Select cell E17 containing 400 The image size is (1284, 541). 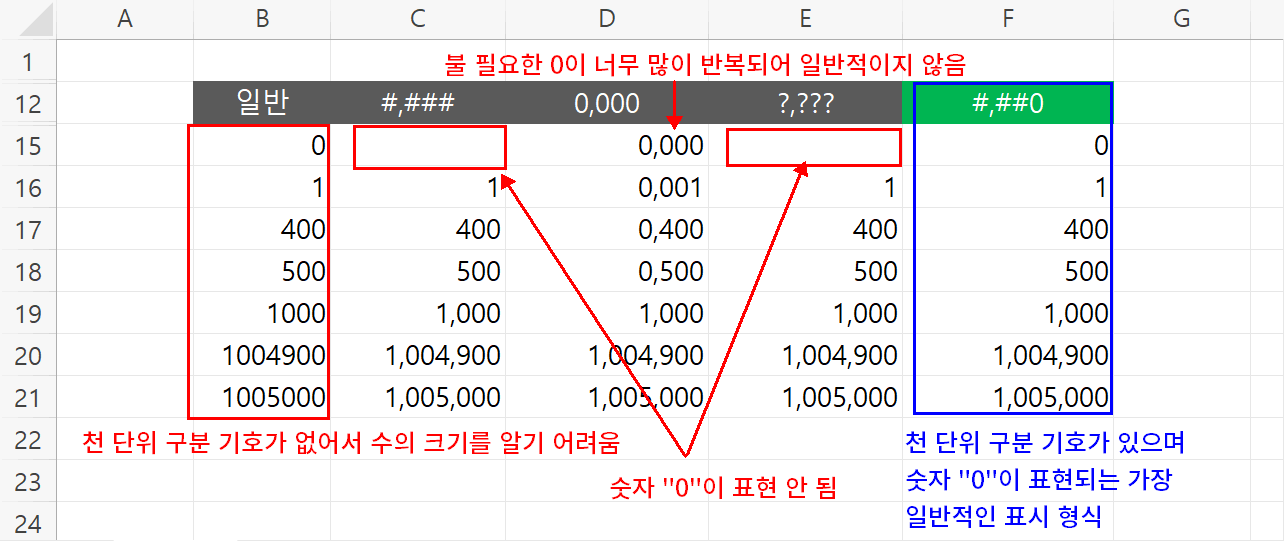805,229
